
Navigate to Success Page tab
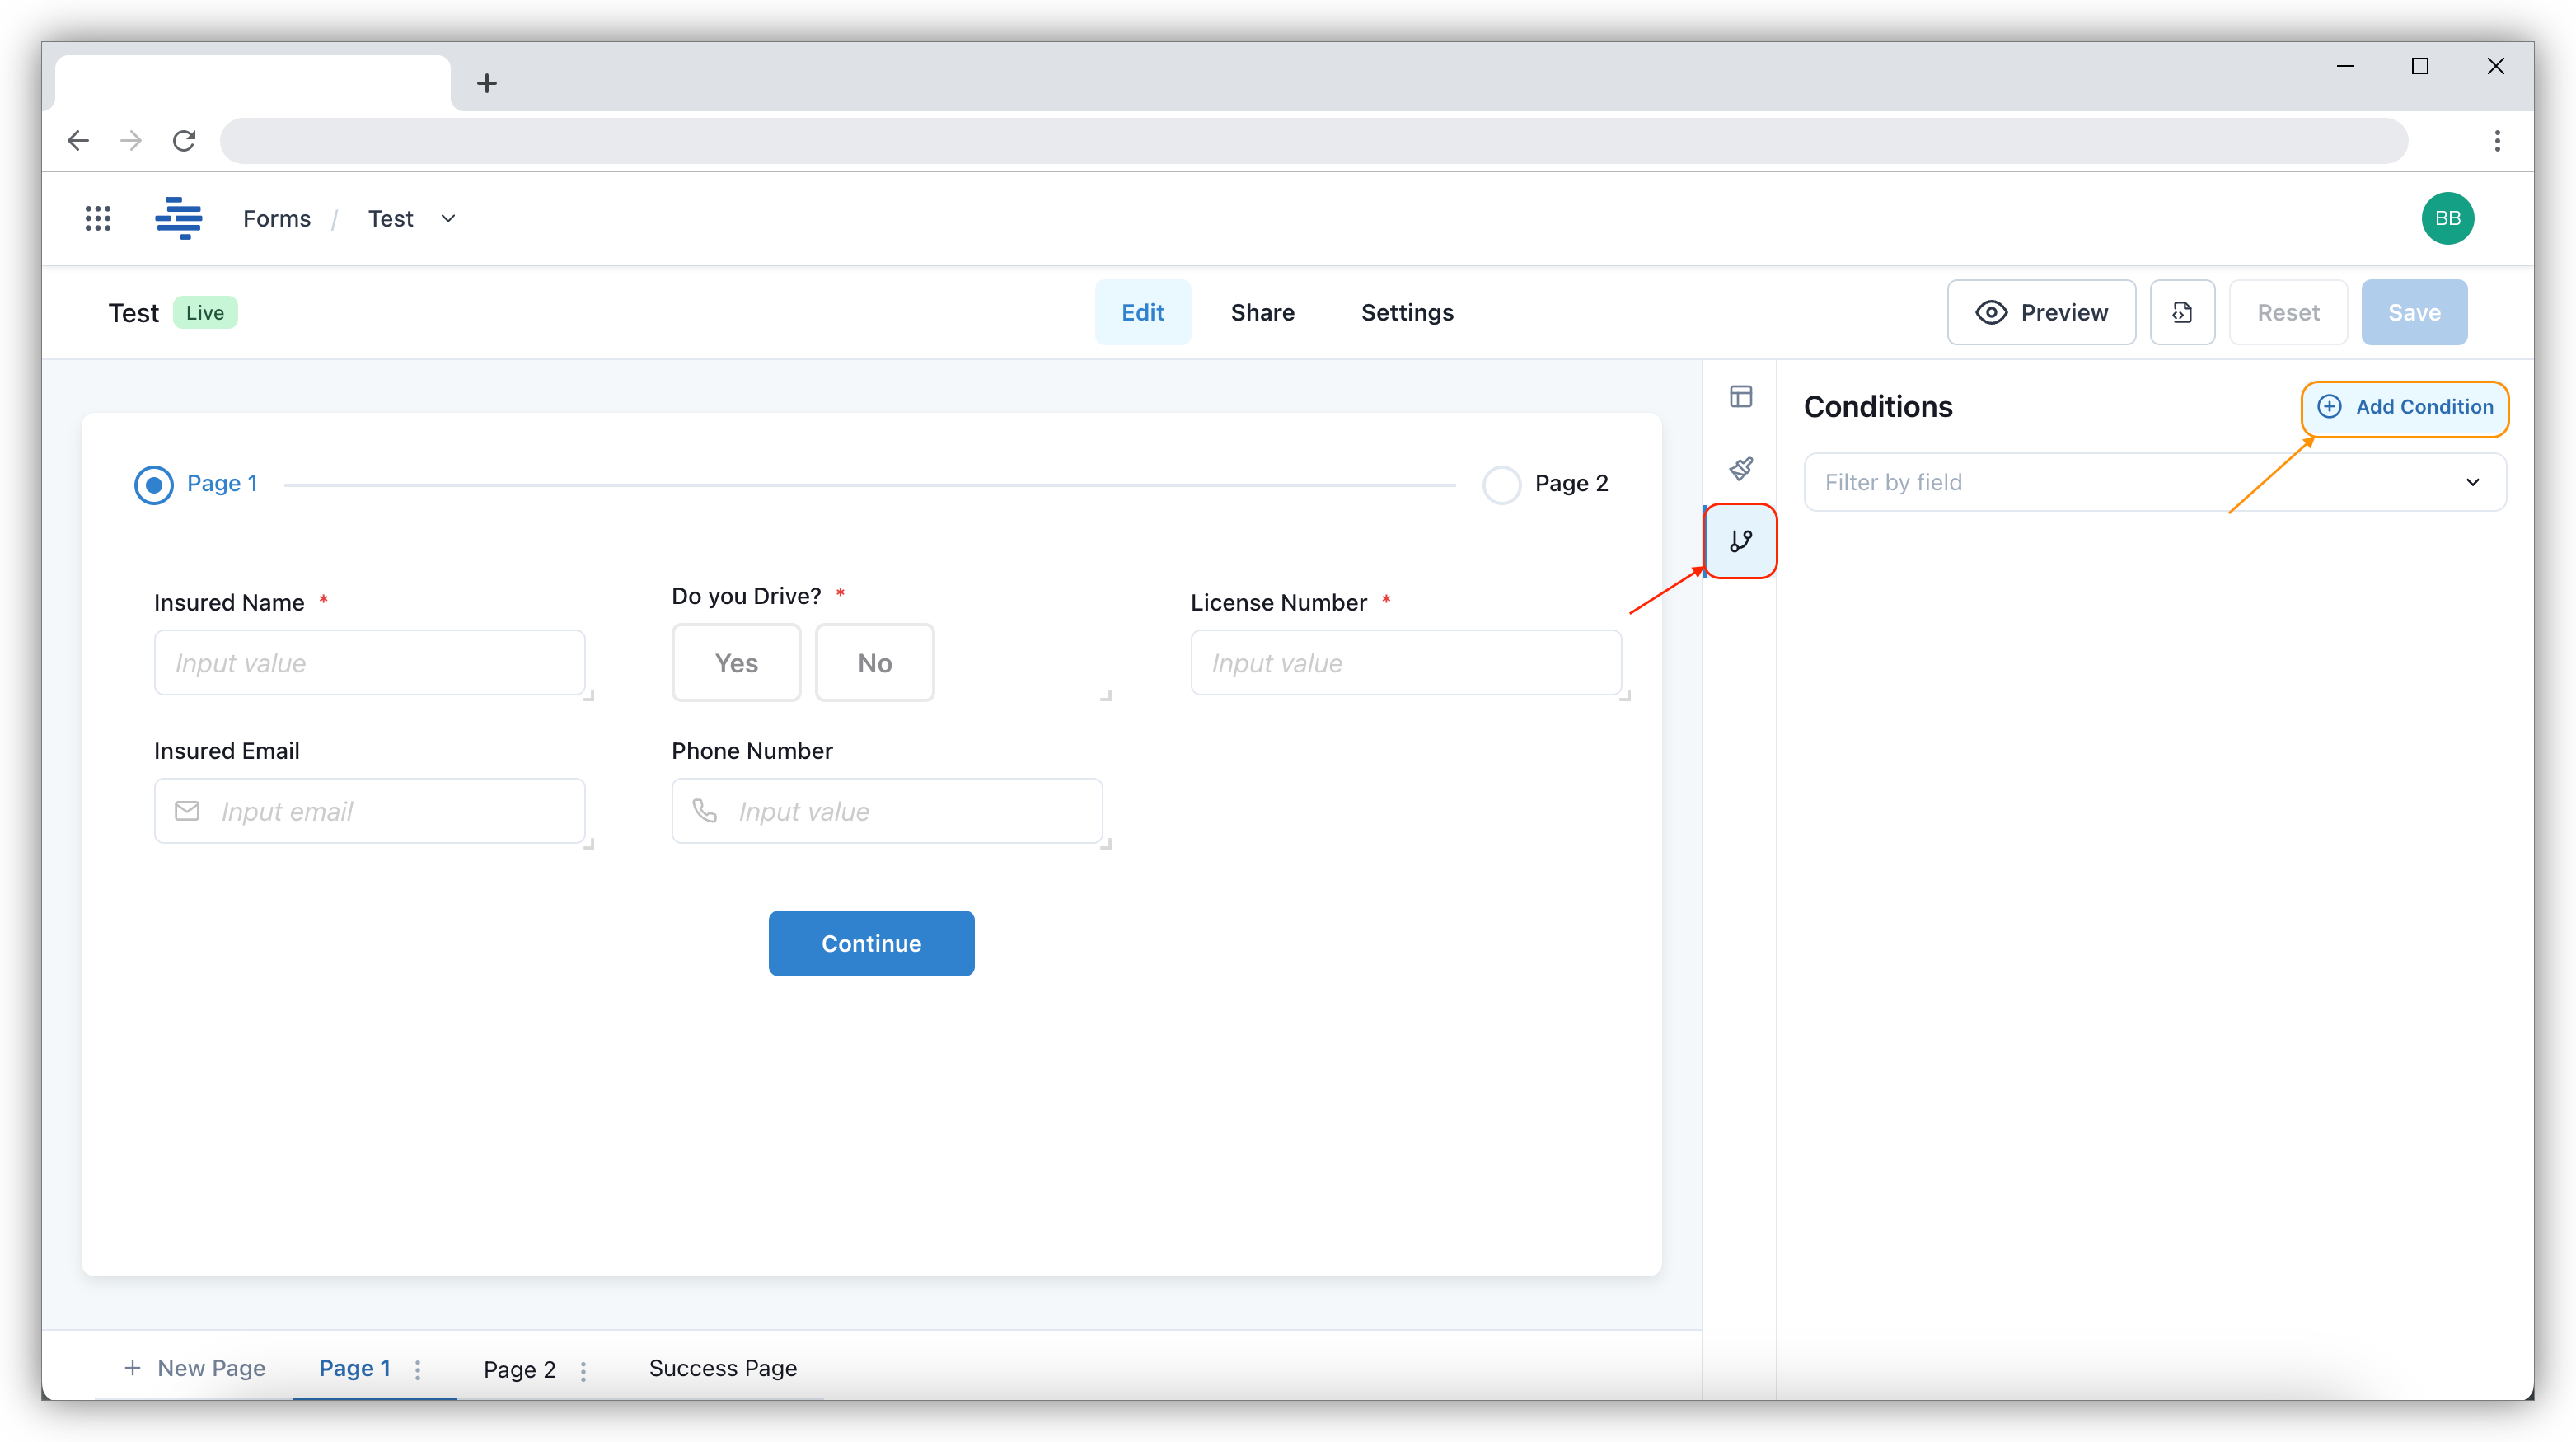(x=722, y=1368)
